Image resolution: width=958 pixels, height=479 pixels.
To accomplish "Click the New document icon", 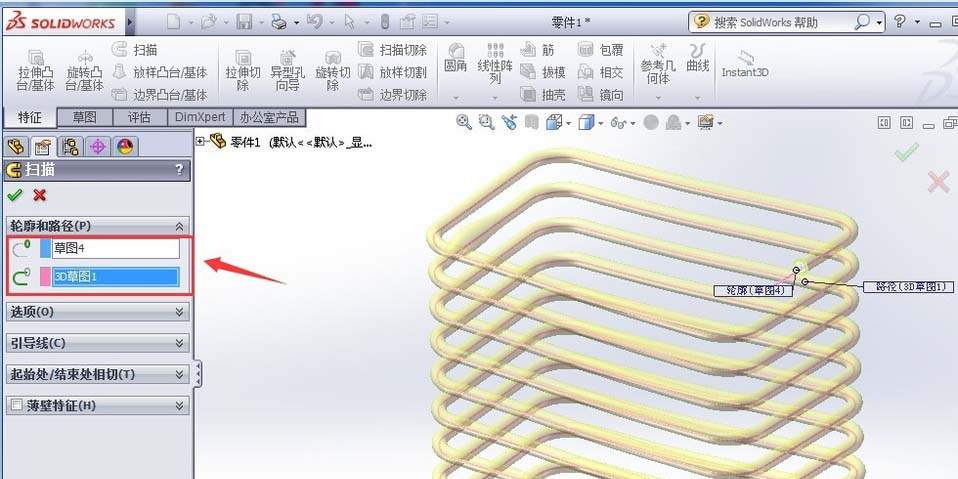I will 174,22.
